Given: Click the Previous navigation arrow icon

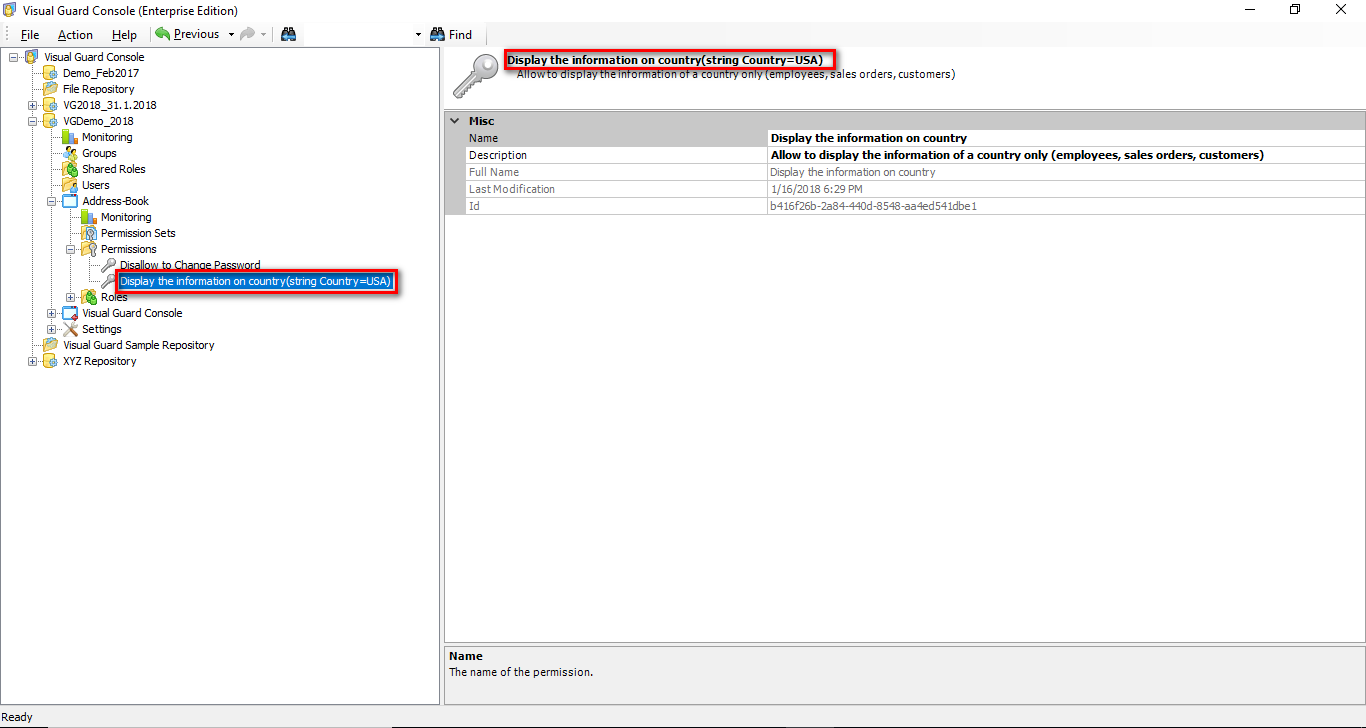Looking at the screenshot, I should click(x=162, y=33).
